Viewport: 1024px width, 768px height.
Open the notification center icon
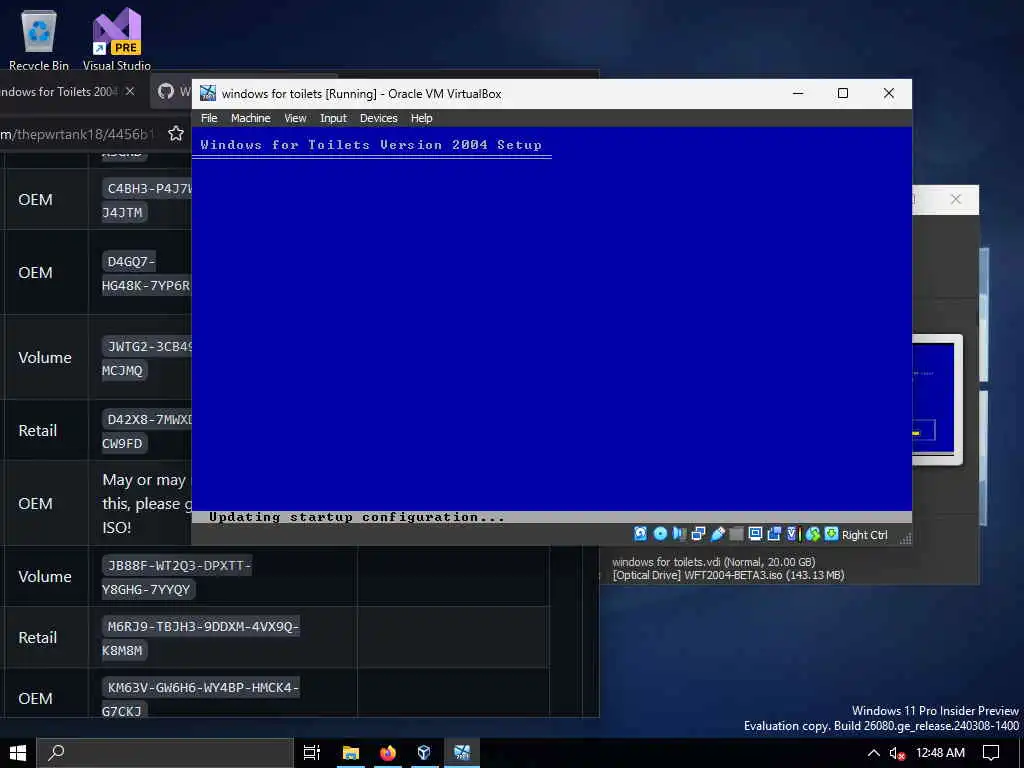coord(991,753)
